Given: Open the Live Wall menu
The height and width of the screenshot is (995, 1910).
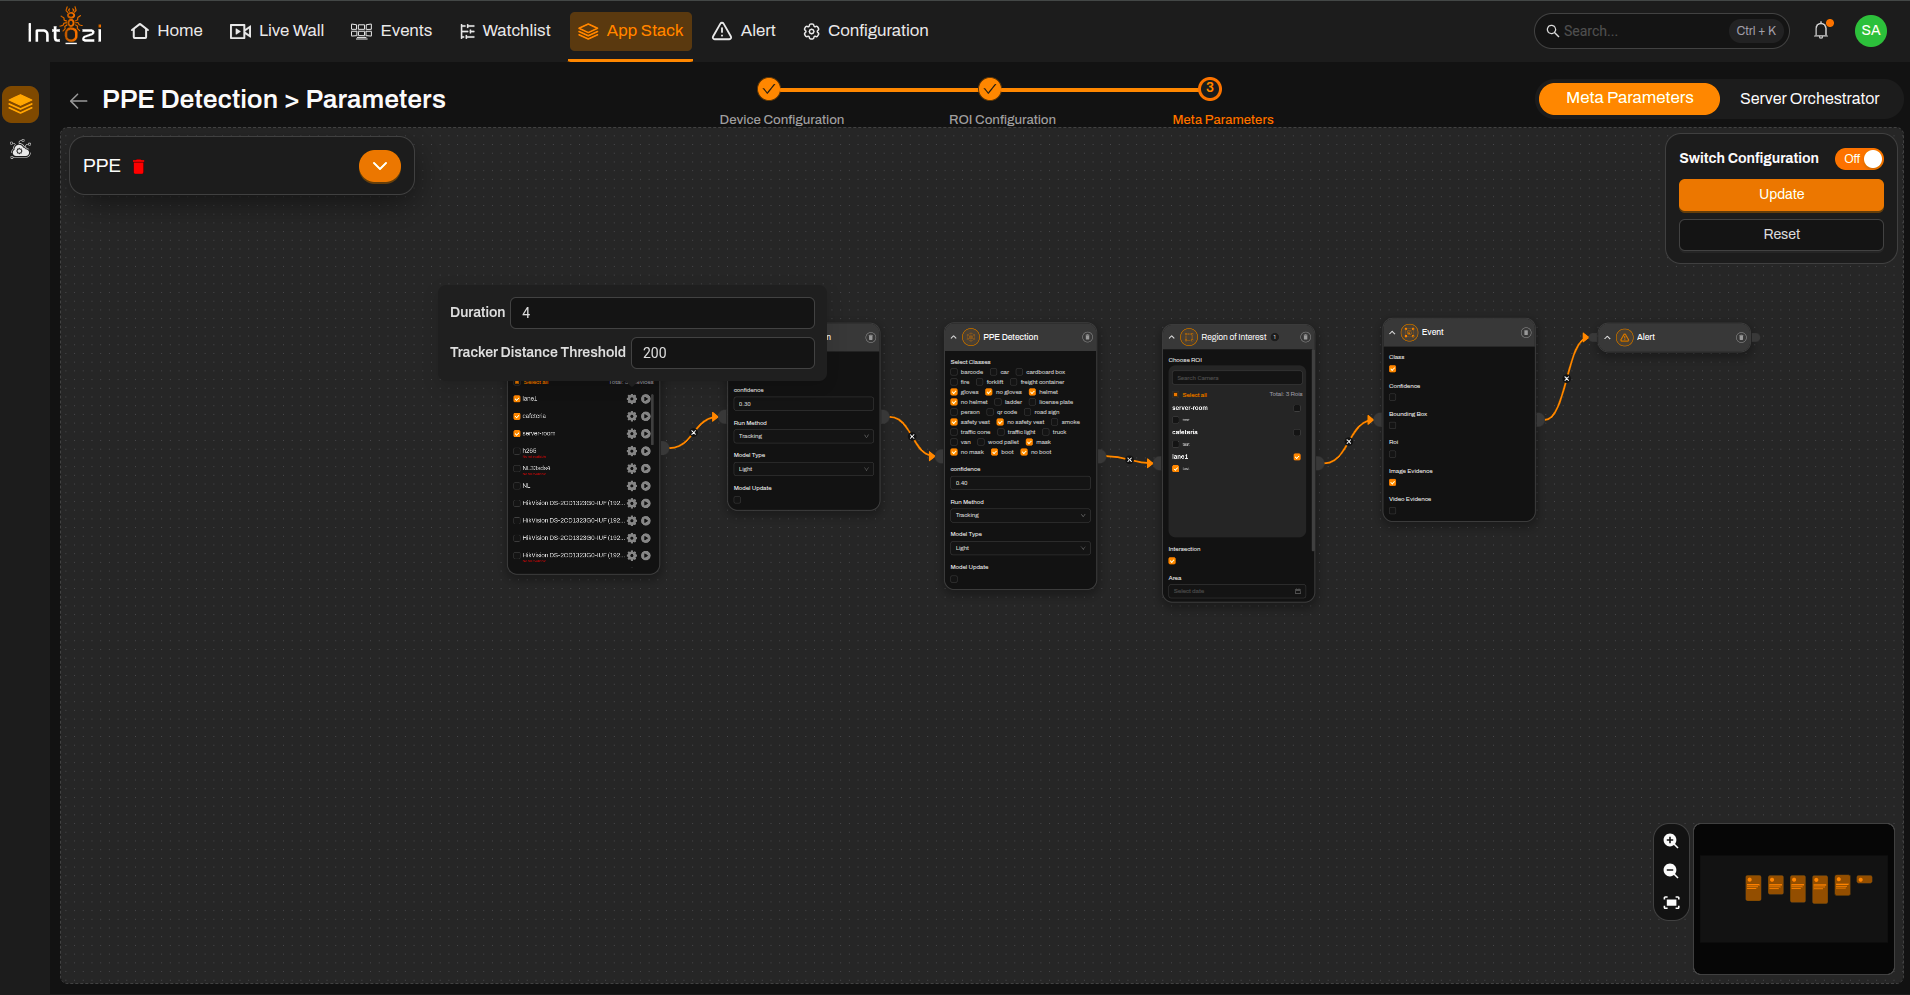Looking at the screenshot, I should (x=277, y=31).
